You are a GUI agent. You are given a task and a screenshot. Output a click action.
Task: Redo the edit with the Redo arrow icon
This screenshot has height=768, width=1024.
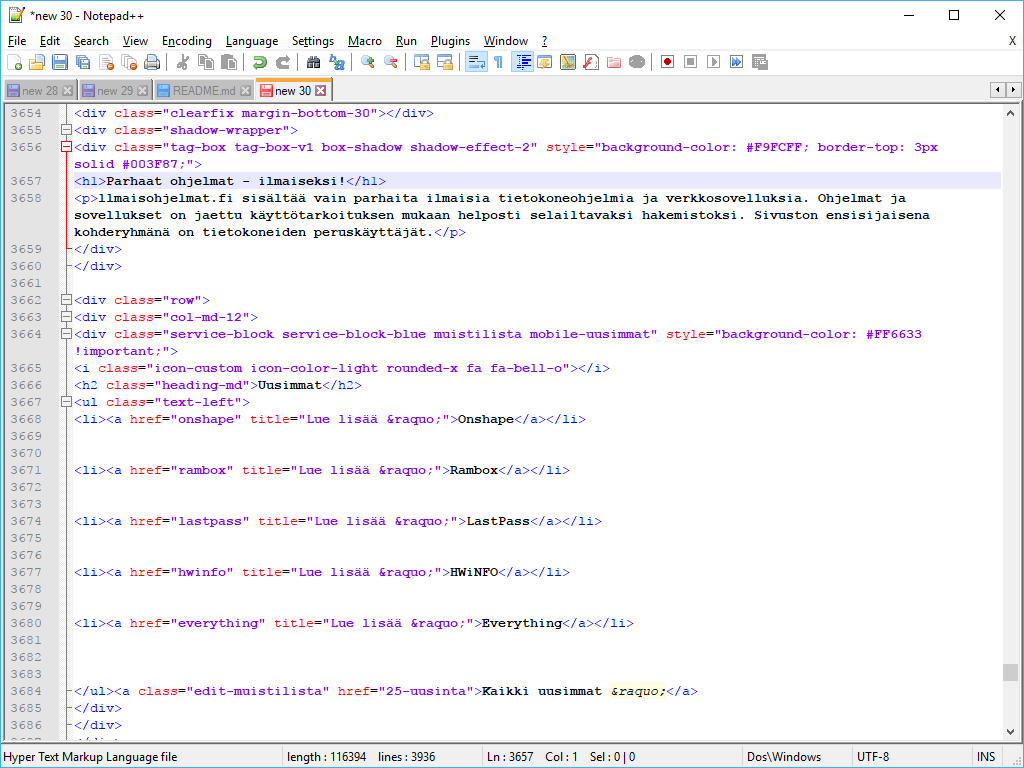pyautogui.click(x=283, y=62)
